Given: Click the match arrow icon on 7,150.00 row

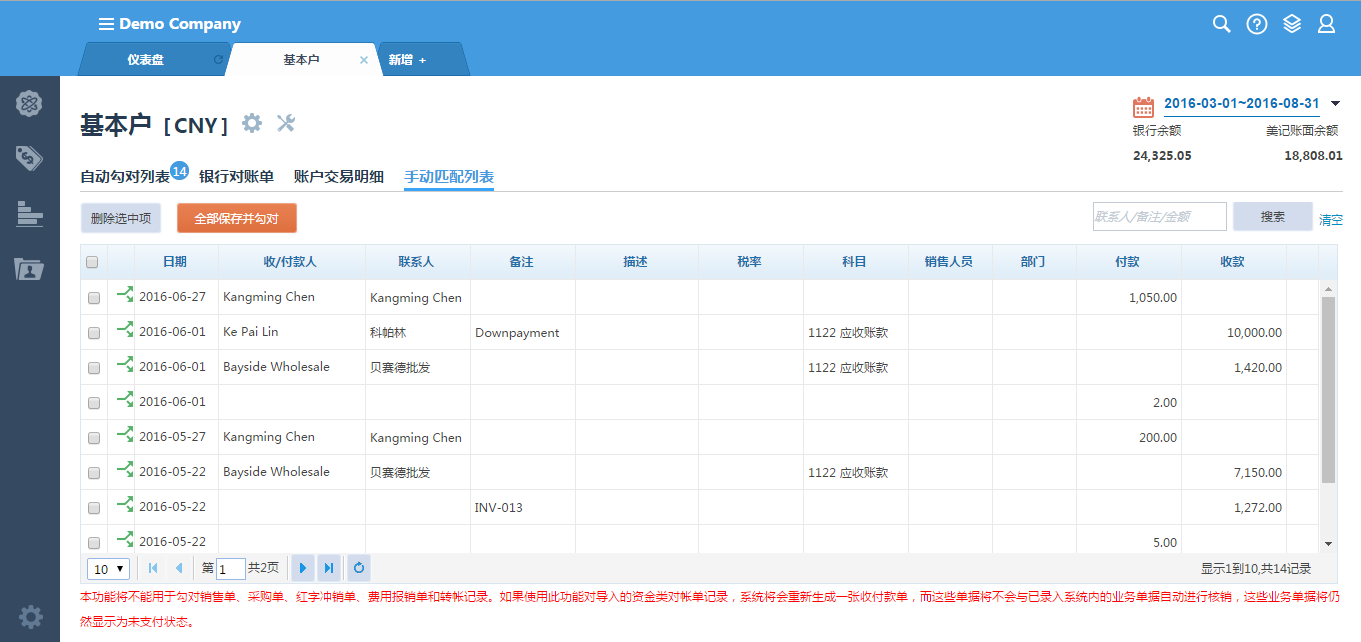Looking at the screenshot, I should [x=125, y=470].
